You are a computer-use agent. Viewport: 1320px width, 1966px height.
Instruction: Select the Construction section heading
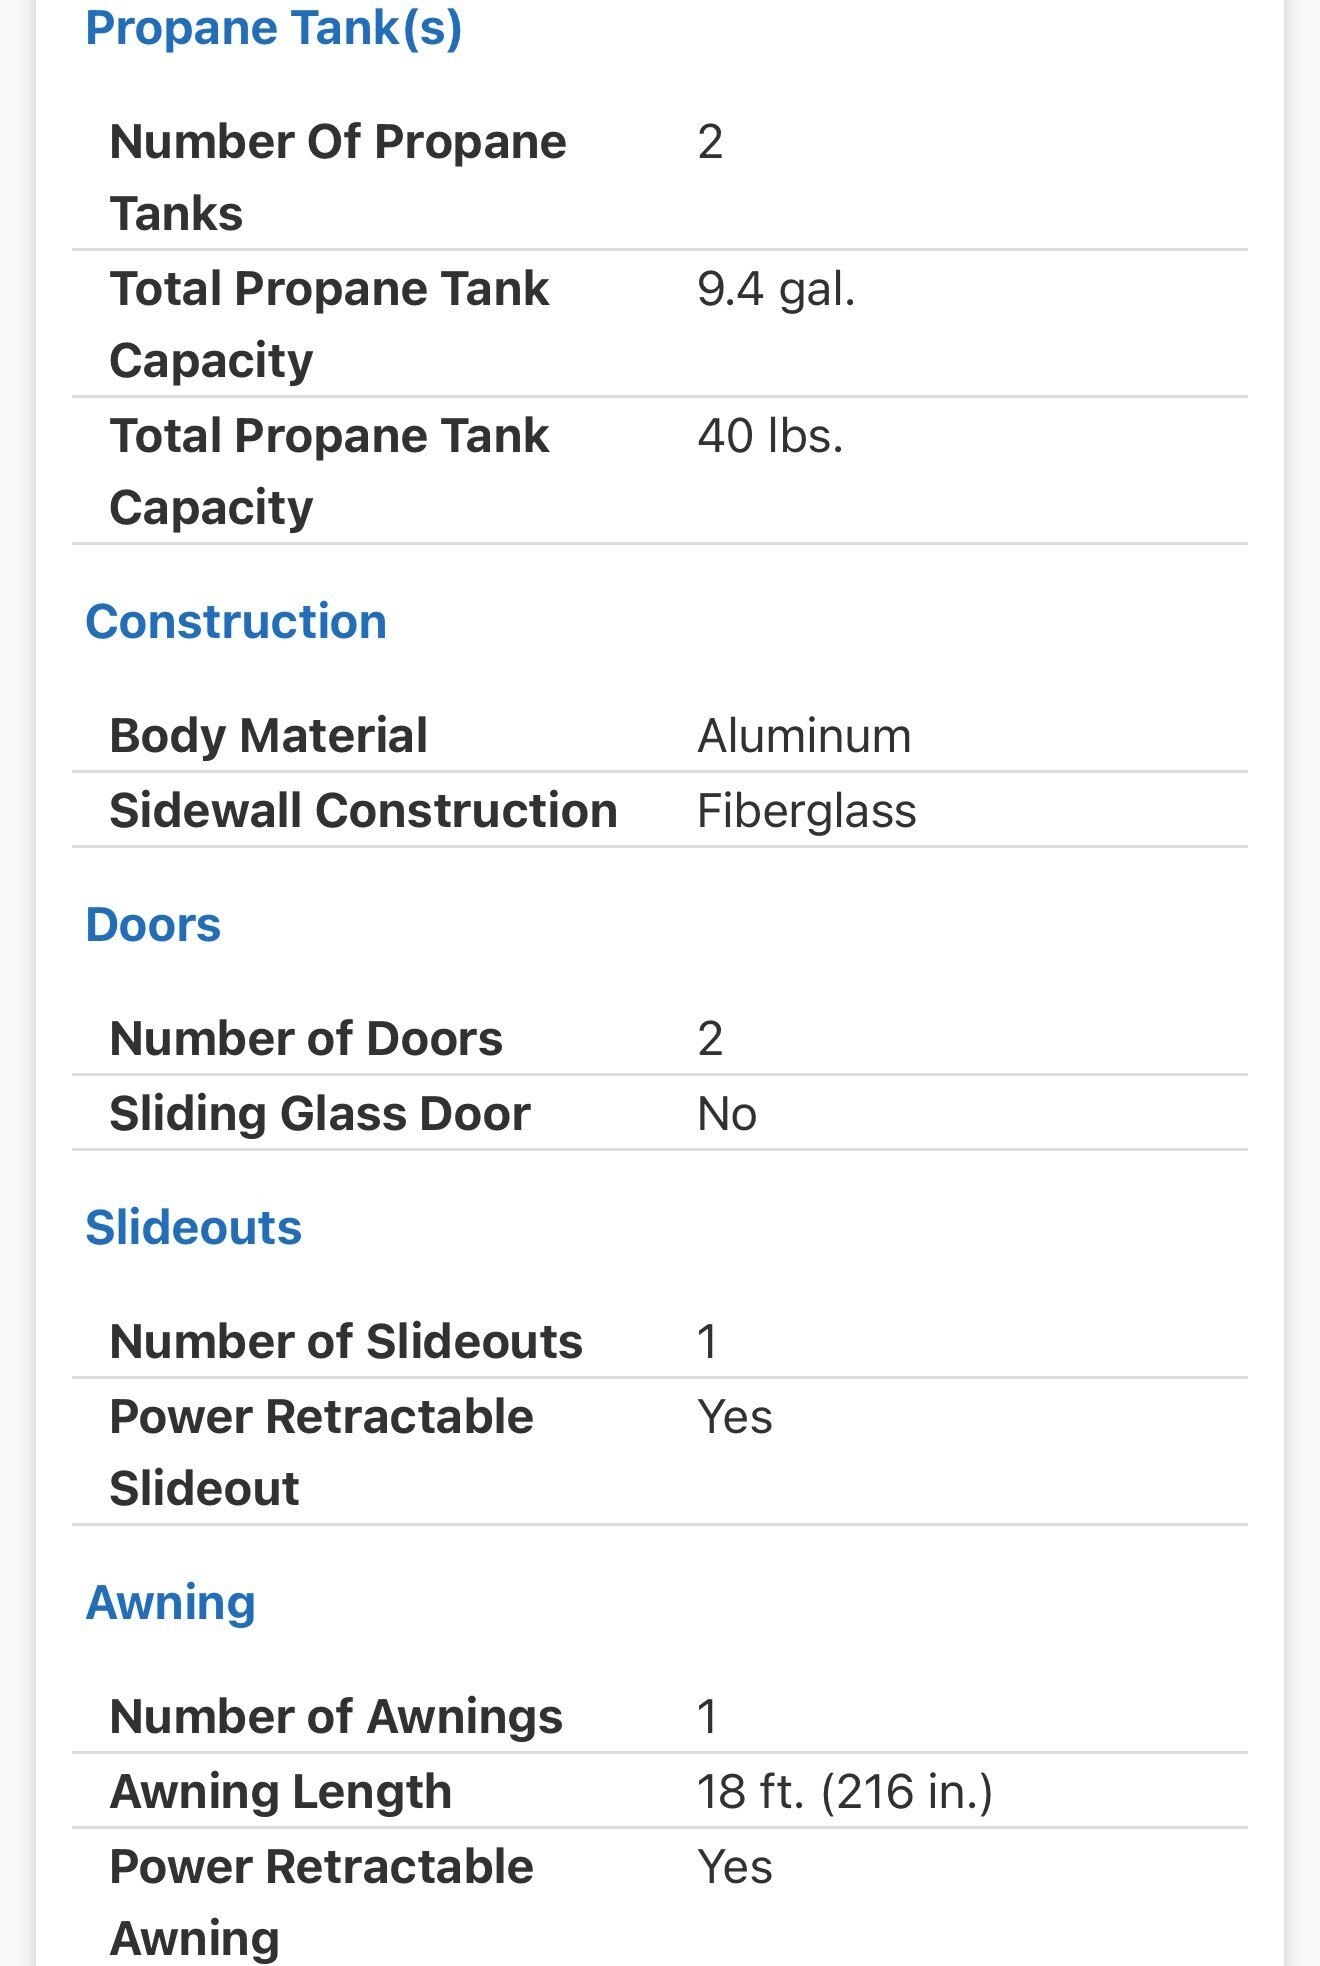coord(236,622)
